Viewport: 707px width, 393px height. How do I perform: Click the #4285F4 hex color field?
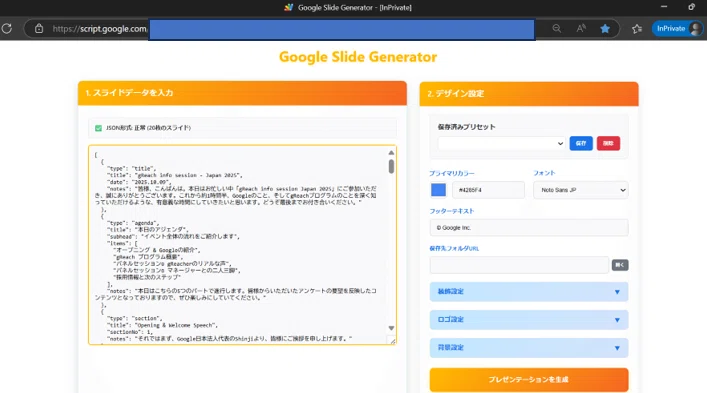click(x=488, y=190)
